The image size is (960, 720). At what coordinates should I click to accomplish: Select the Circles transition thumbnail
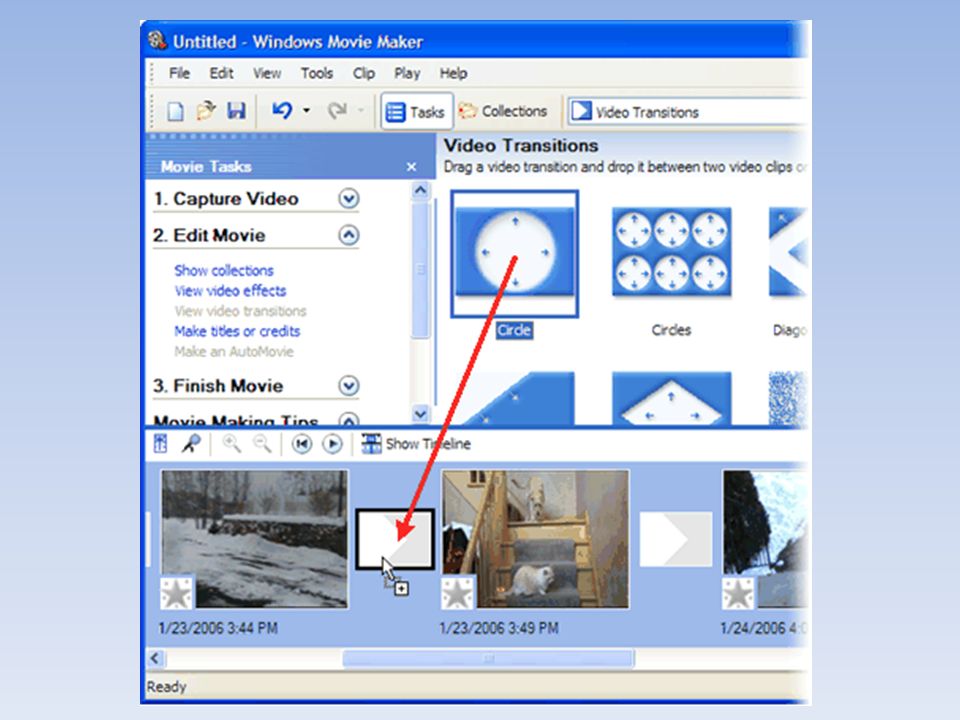(x=672, y=252)
